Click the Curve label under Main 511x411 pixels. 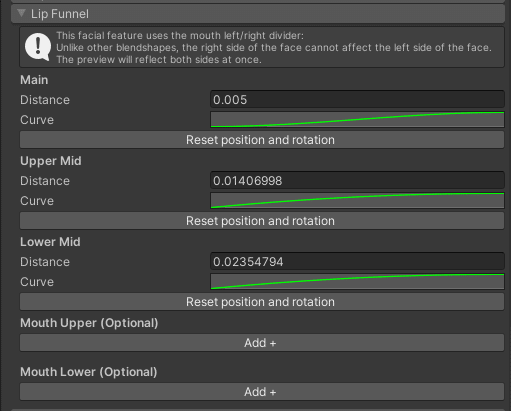click(x=37, y=120)
